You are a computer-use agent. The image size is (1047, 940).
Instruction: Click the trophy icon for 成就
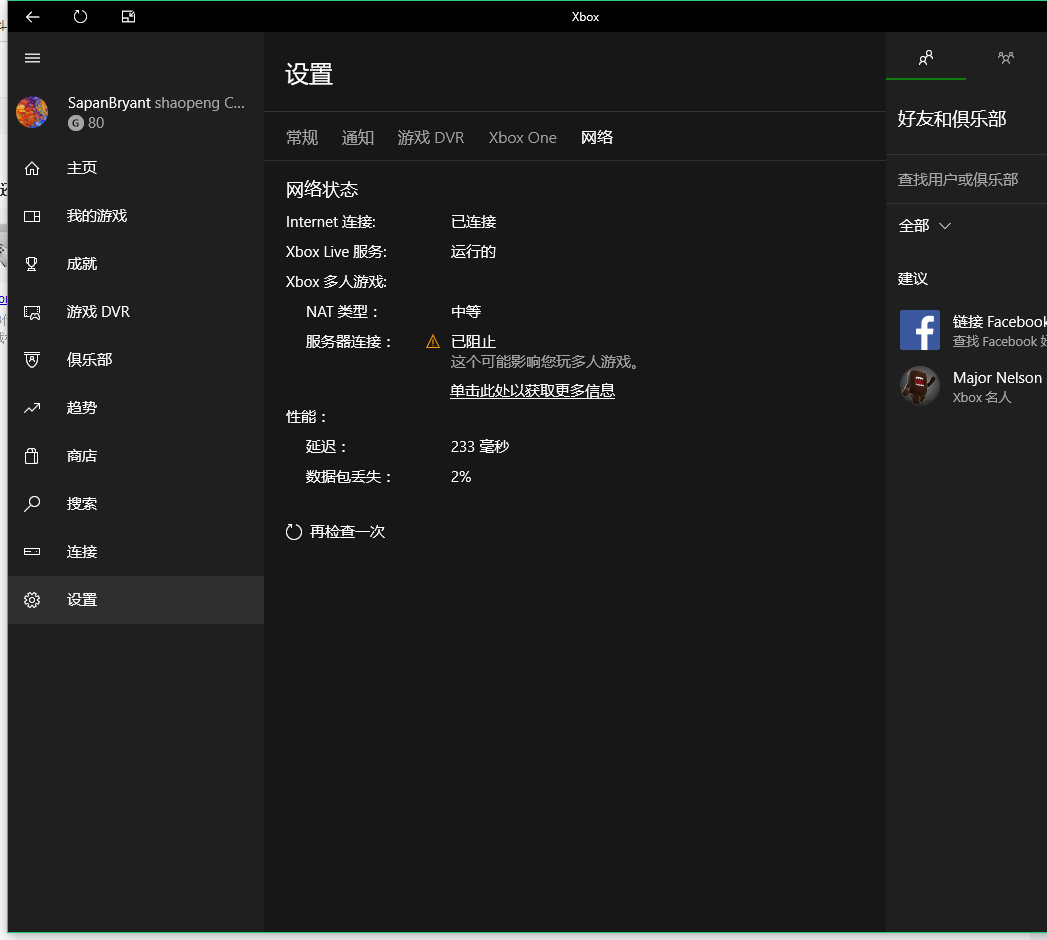pyautogui.click(x=32, y=264)
